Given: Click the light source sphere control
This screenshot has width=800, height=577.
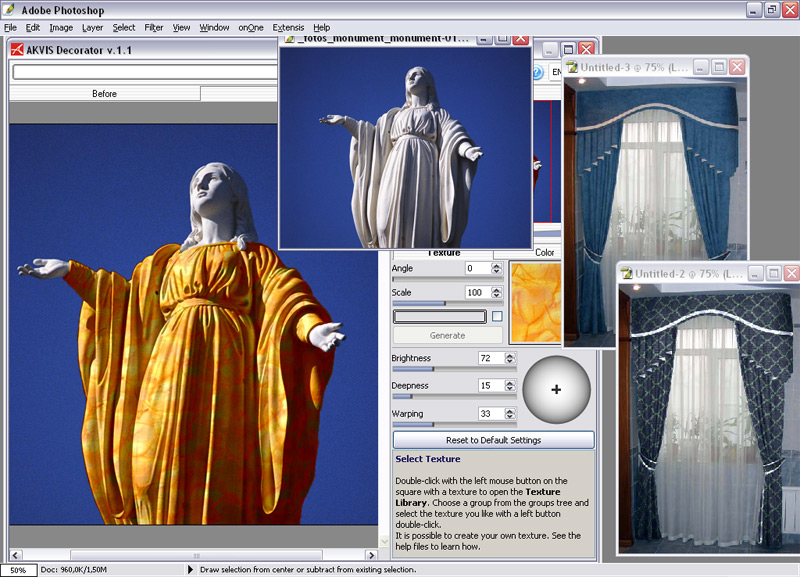Looking at the screenshot, I should [556, 390].
